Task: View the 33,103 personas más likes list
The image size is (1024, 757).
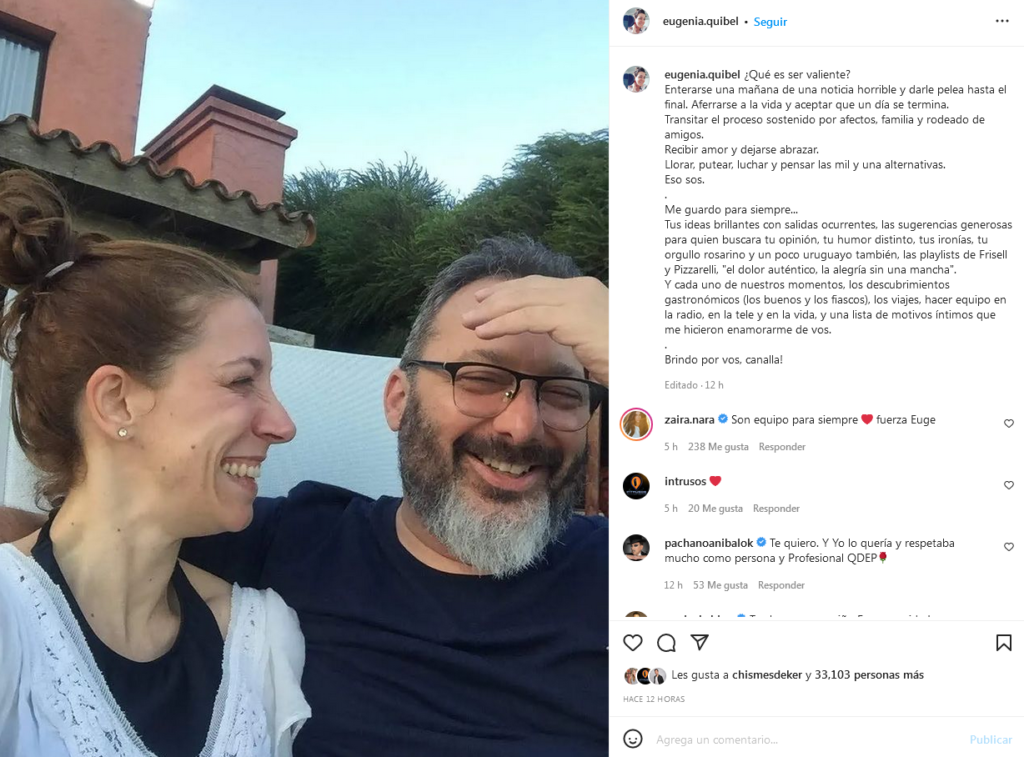Action: coord(869,675)
